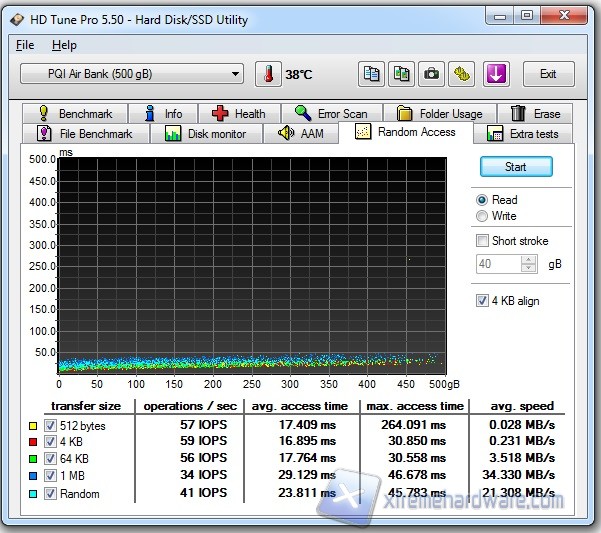Screen dimensions: 601x533
Task: Select the Write radio button
Action: (x=483, y=216)
